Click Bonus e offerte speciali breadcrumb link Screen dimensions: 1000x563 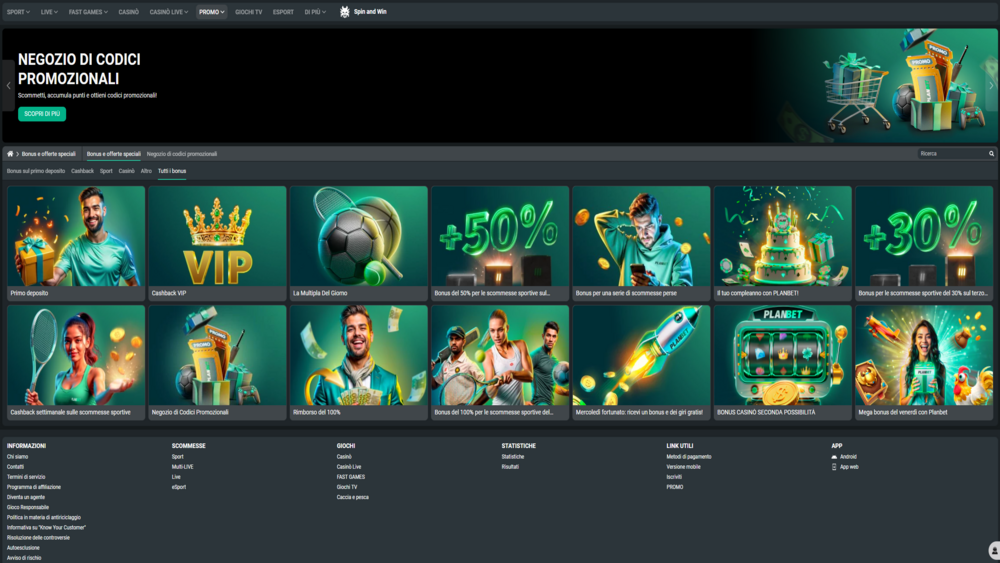point(48,154)
